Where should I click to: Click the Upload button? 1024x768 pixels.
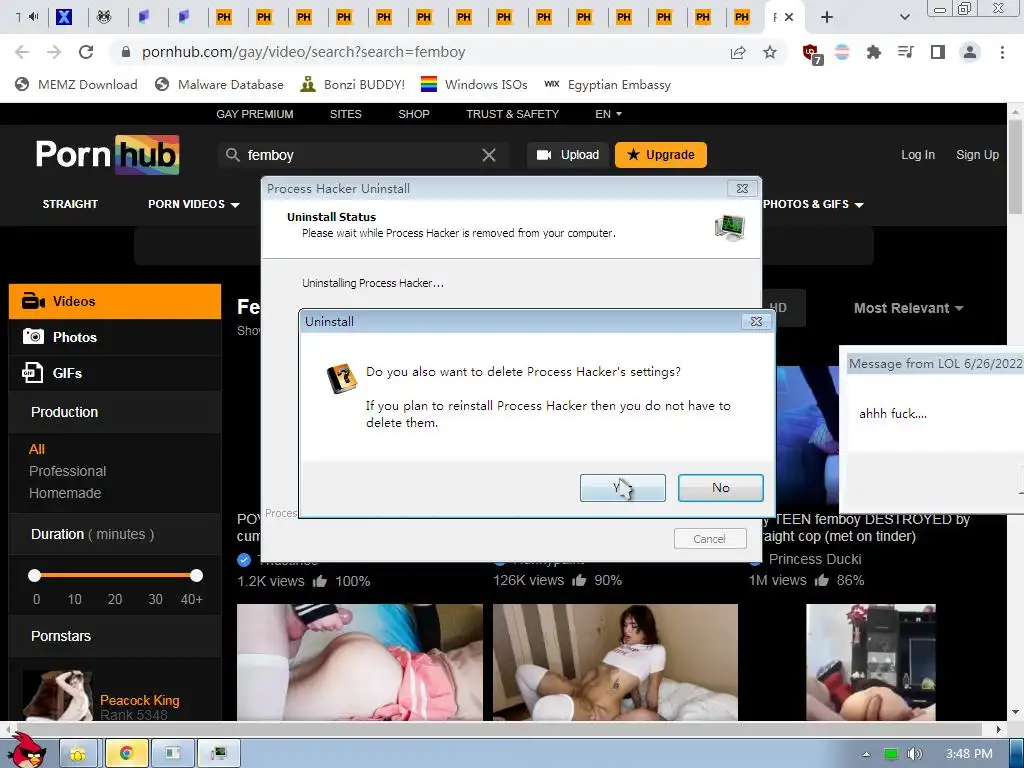(x=568, y=155)
